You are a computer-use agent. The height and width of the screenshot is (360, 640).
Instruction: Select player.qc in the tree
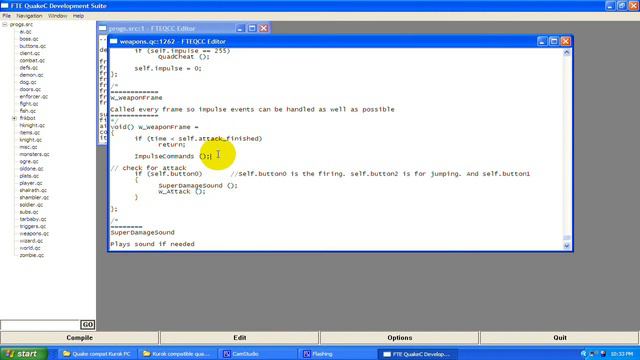[31, 183]
